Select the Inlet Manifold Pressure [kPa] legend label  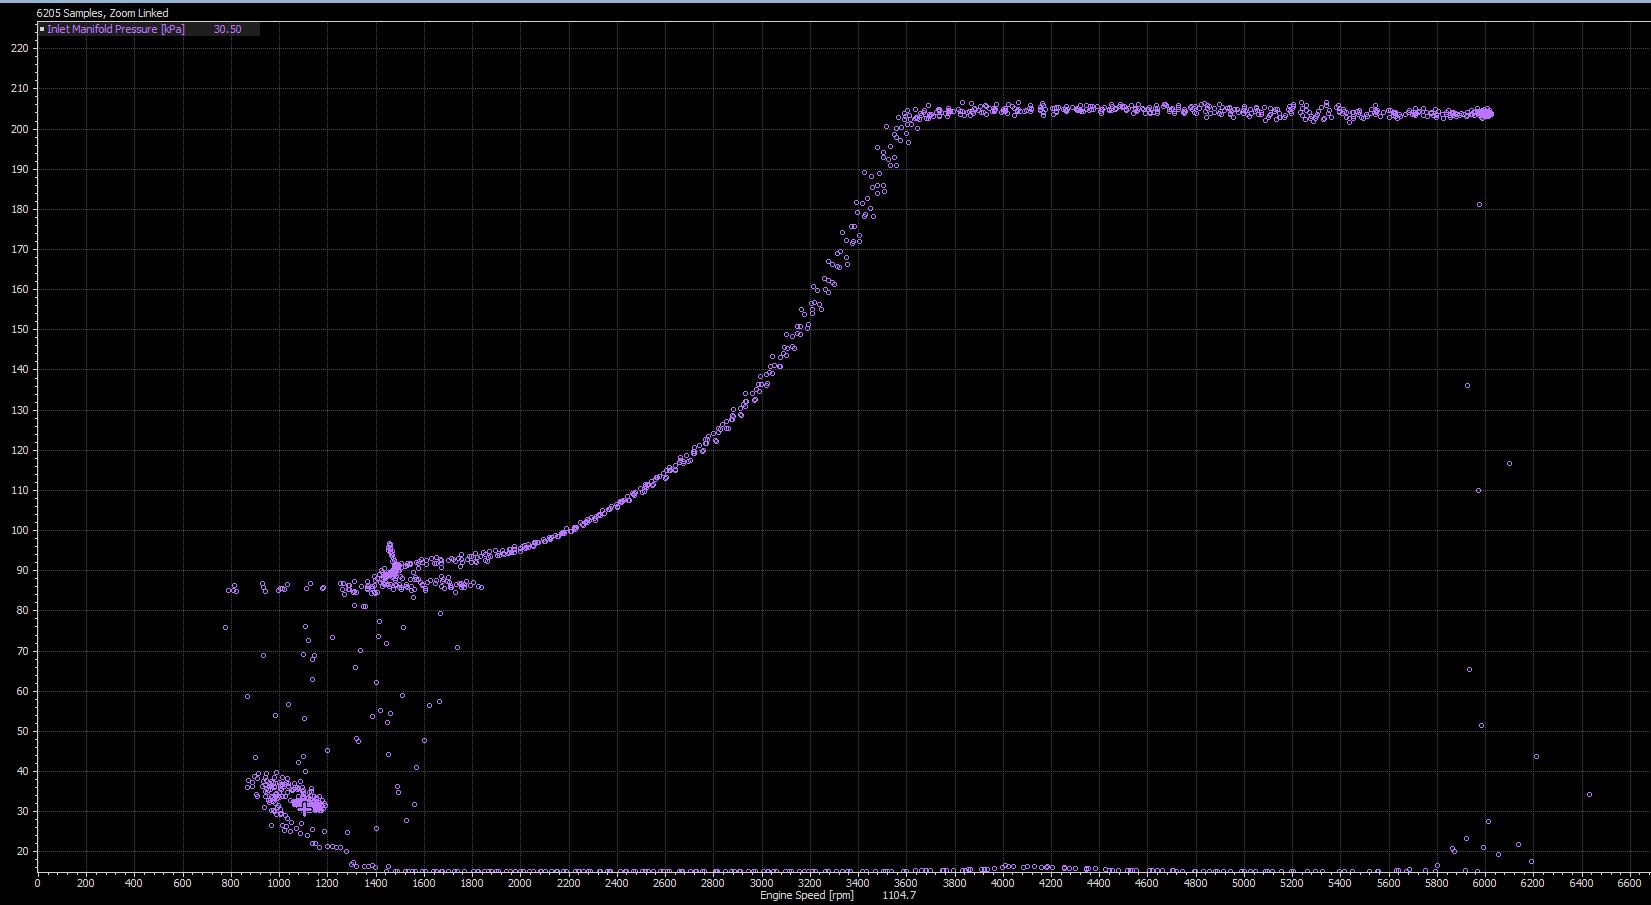click(x=115, y=30)
